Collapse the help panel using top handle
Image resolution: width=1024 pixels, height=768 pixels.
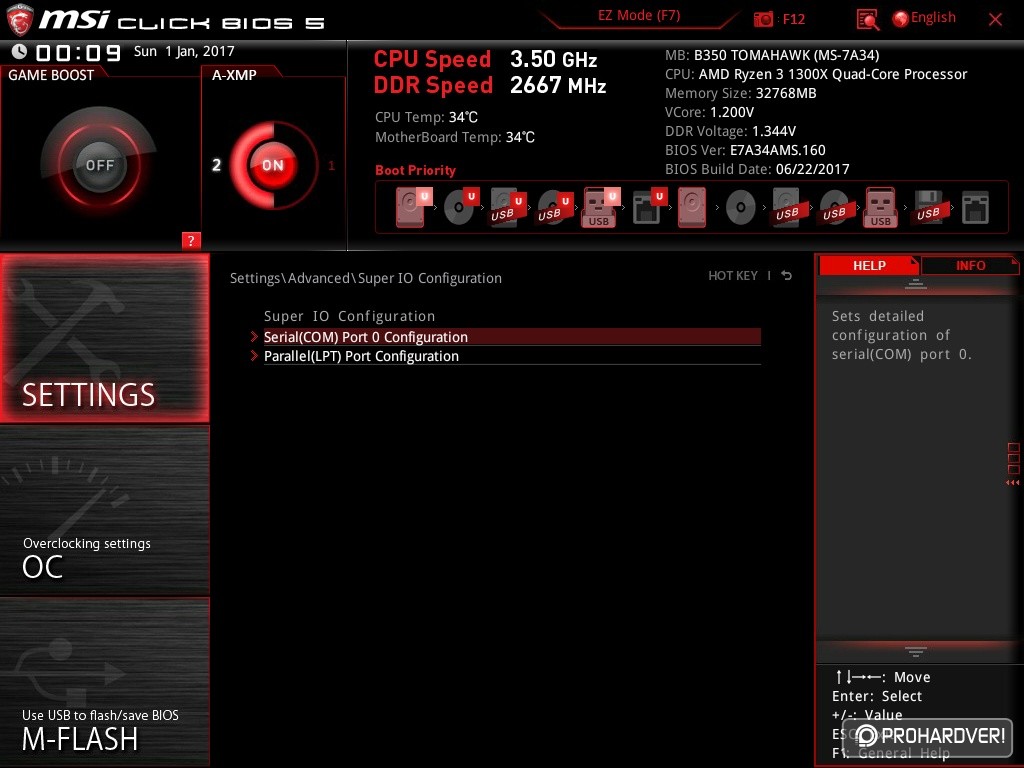(x=915, y=284)
